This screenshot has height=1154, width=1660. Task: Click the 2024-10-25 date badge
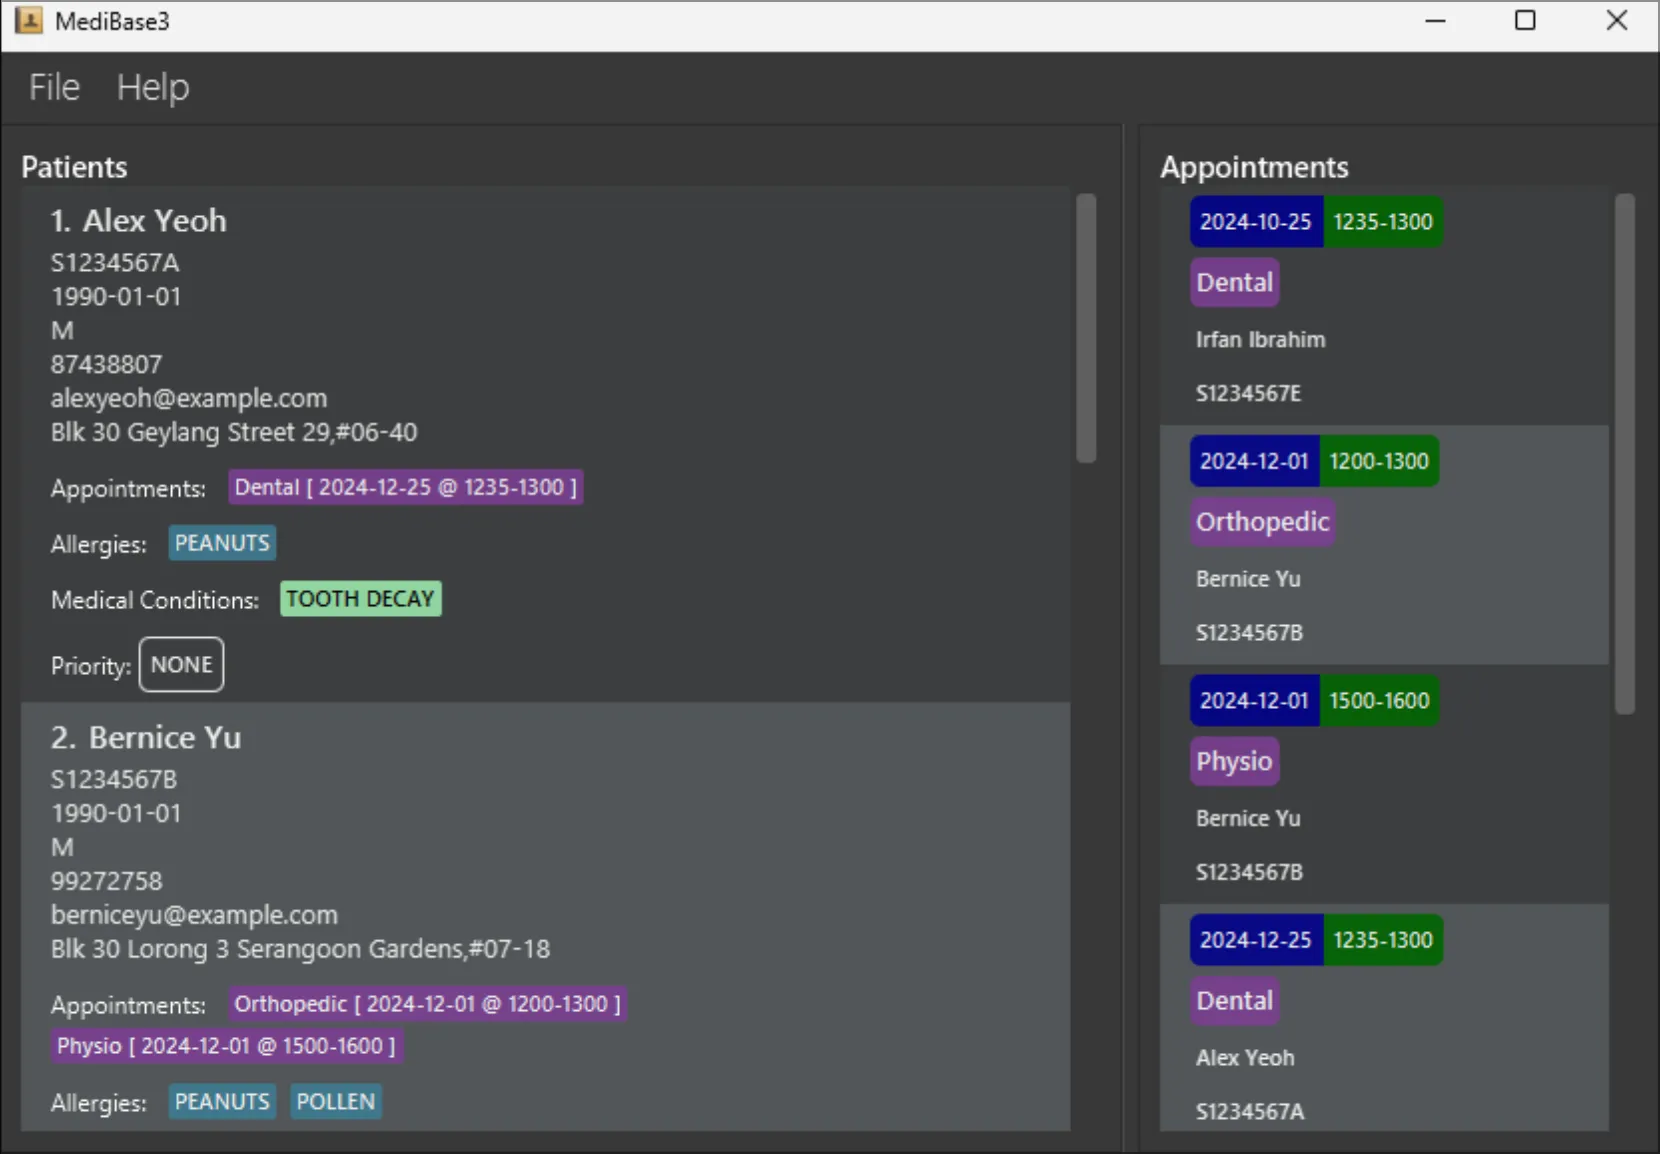pyautogui.click(x=1255, y=221)
